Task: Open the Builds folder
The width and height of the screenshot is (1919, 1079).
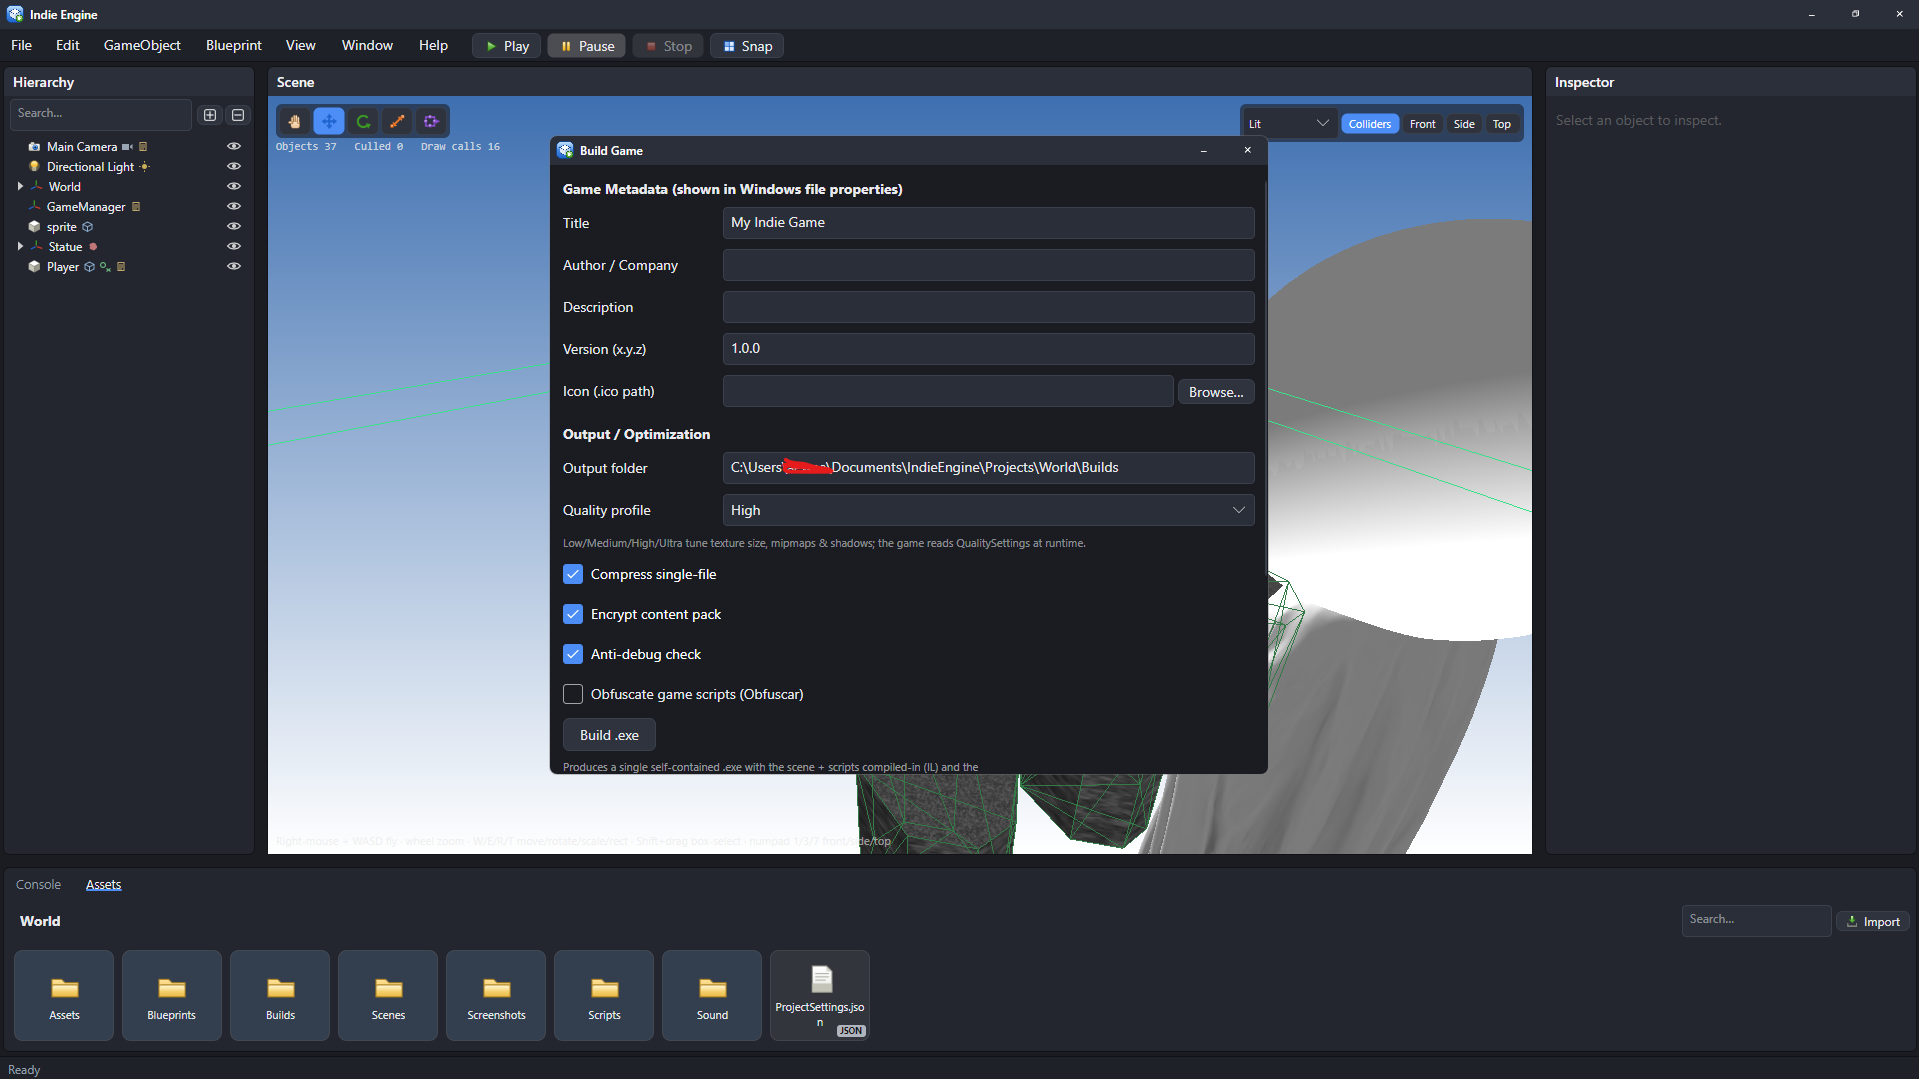Action: coord(280,995)
